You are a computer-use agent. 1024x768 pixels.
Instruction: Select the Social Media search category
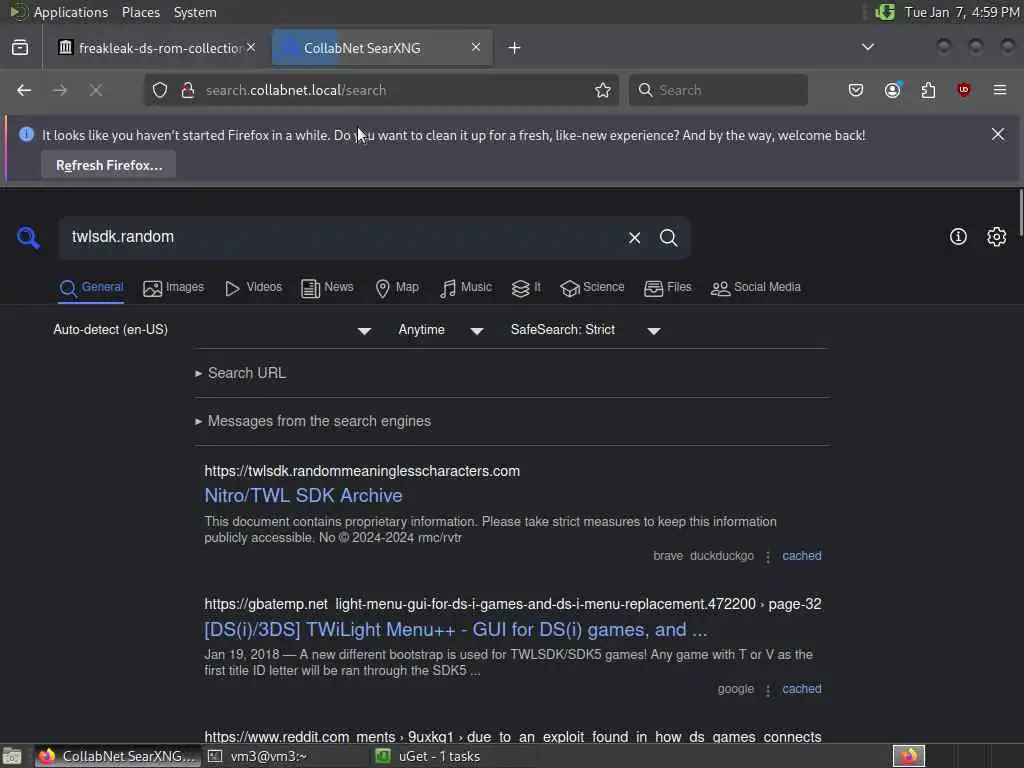(756, 287)
